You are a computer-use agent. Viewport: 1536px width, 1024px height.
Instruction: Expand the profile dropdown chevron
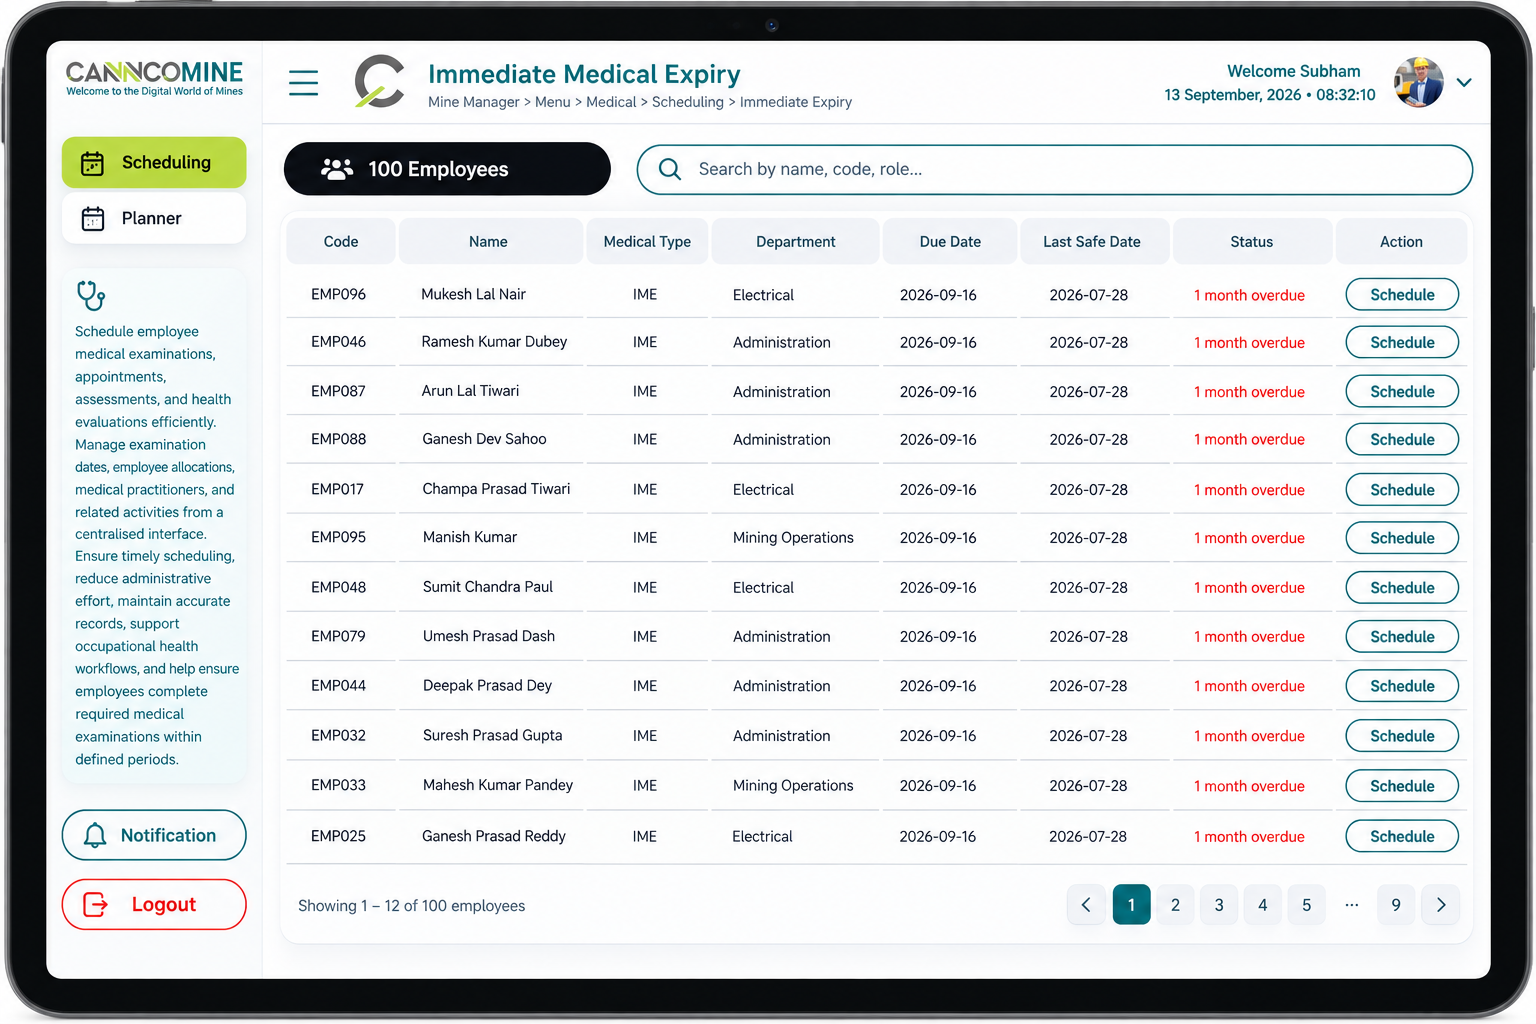(1464, 83)
